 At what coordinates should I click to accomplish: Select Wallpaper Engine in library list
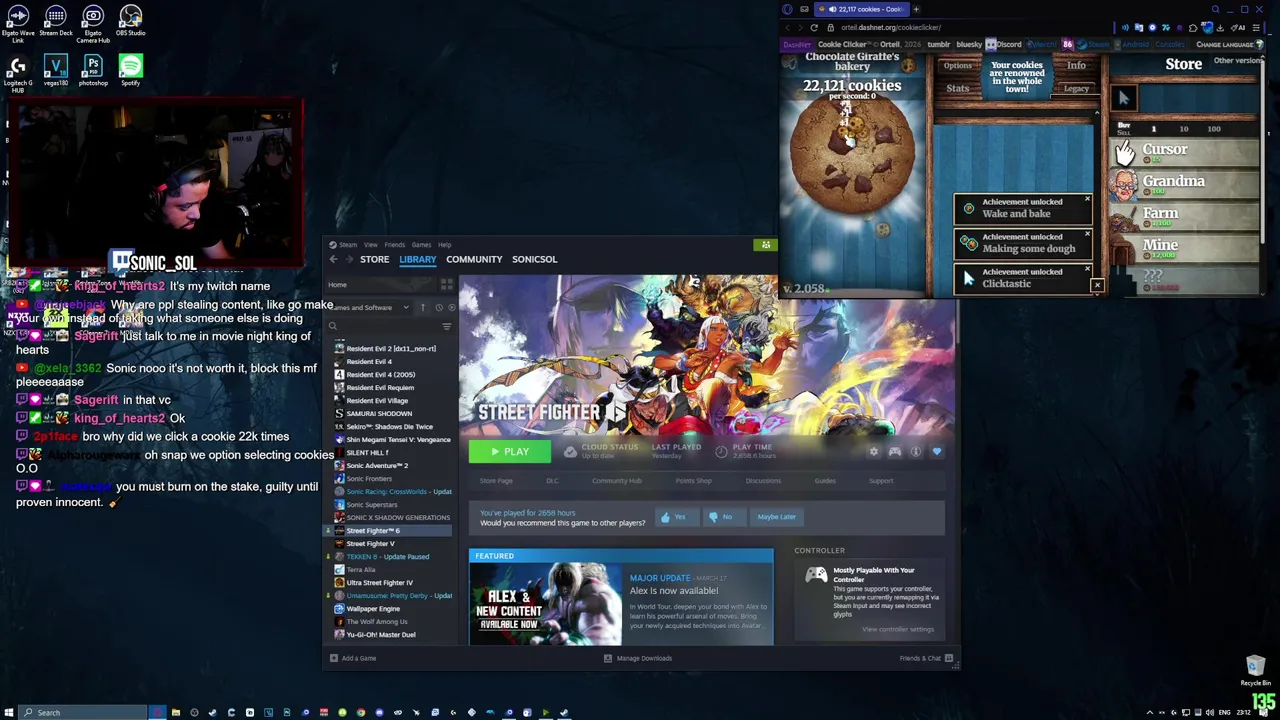[372, 608]
